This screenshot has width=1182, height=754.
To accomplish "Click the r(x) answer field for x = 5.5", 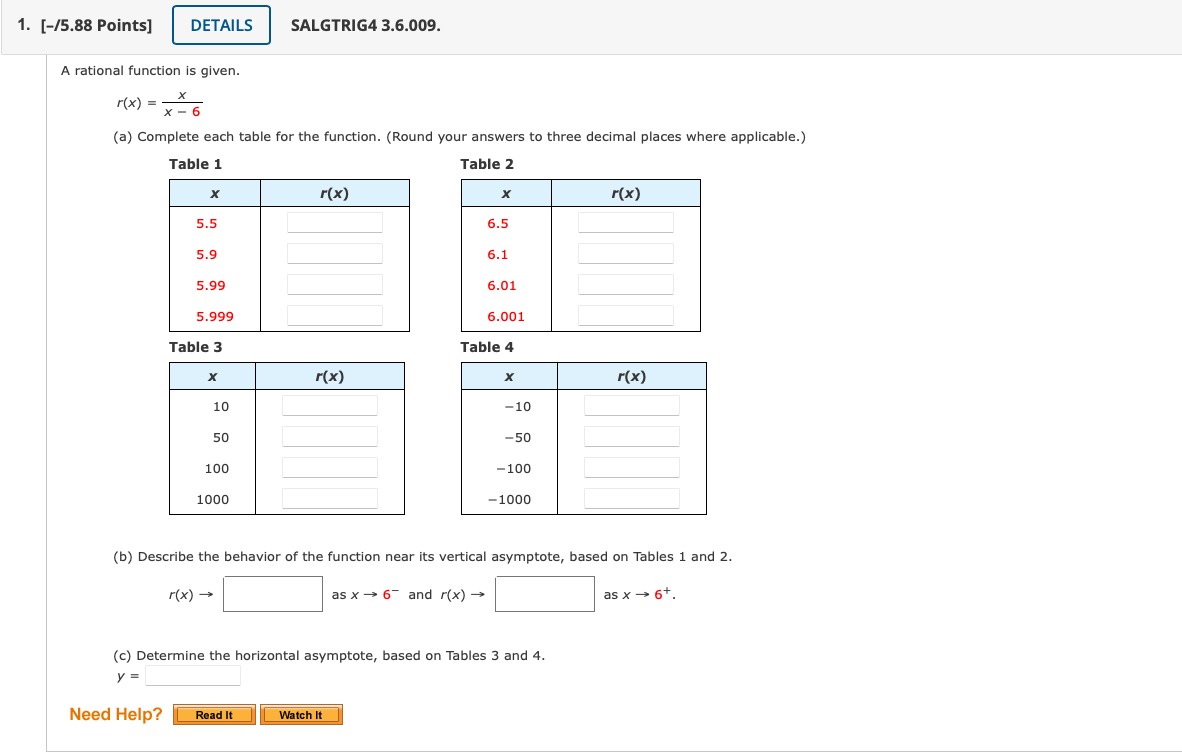I will click(x=334, y=222).
